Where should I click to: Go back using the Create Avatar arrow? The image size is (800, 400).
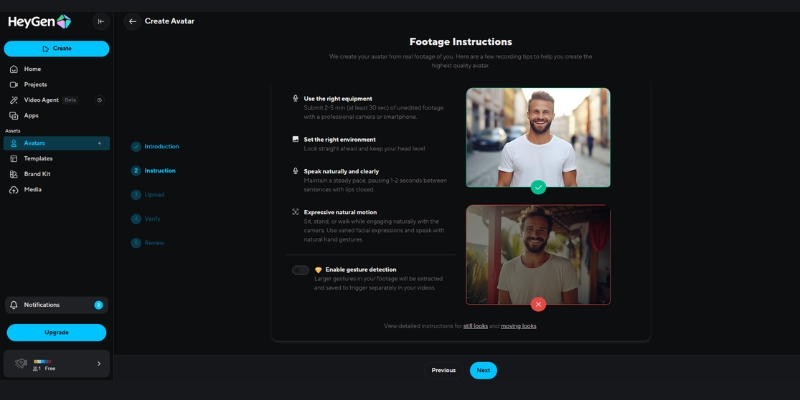pyautogui.click(x=133, y=21)
